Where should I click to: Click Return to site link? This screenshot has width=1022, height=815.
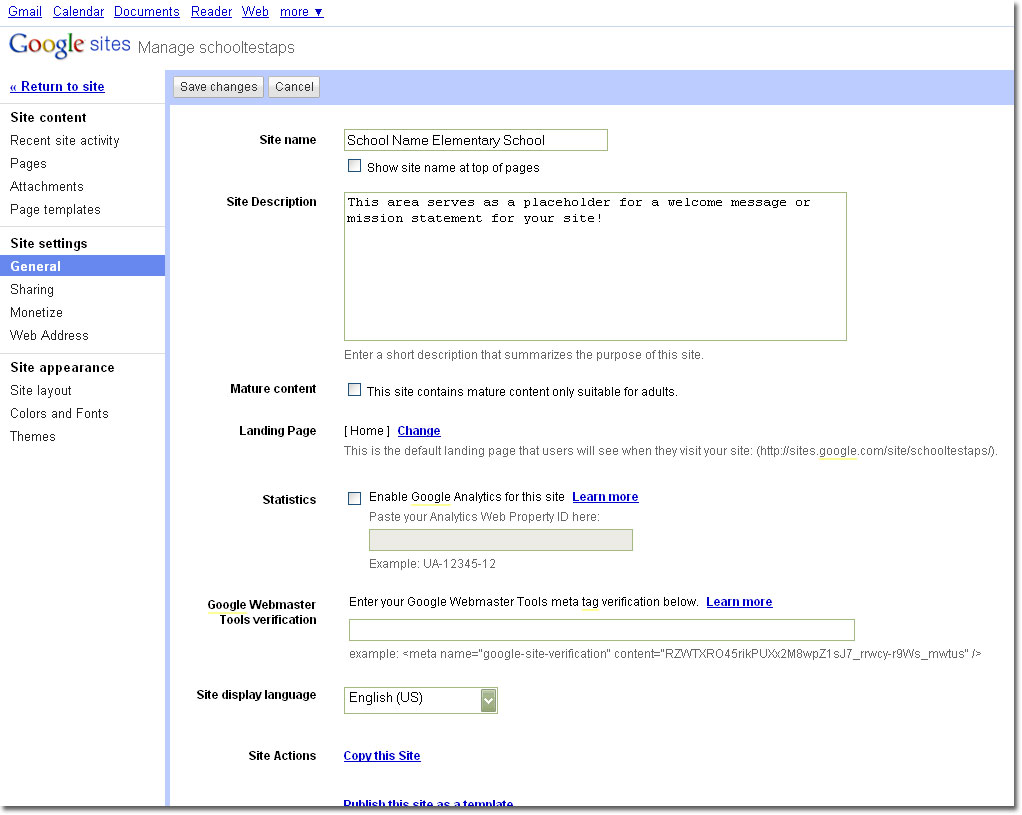[57, 87]
